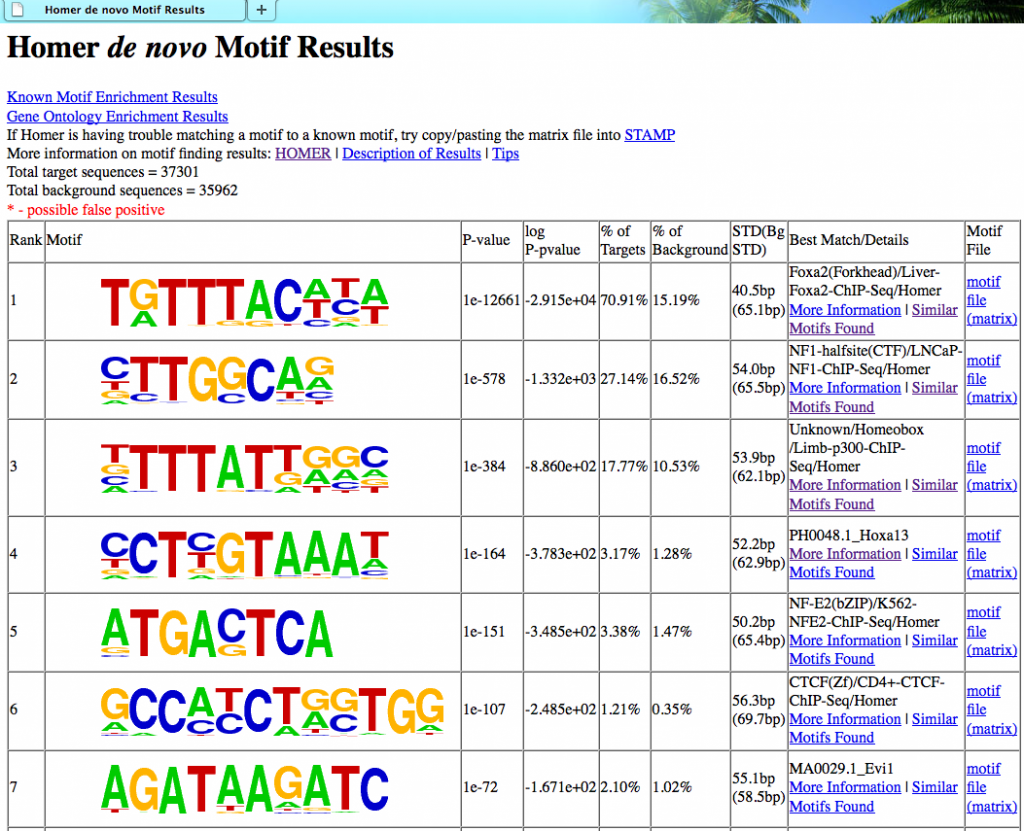
Task: Open motif file matrix for Hoxa13
Action: click(989, 554)
